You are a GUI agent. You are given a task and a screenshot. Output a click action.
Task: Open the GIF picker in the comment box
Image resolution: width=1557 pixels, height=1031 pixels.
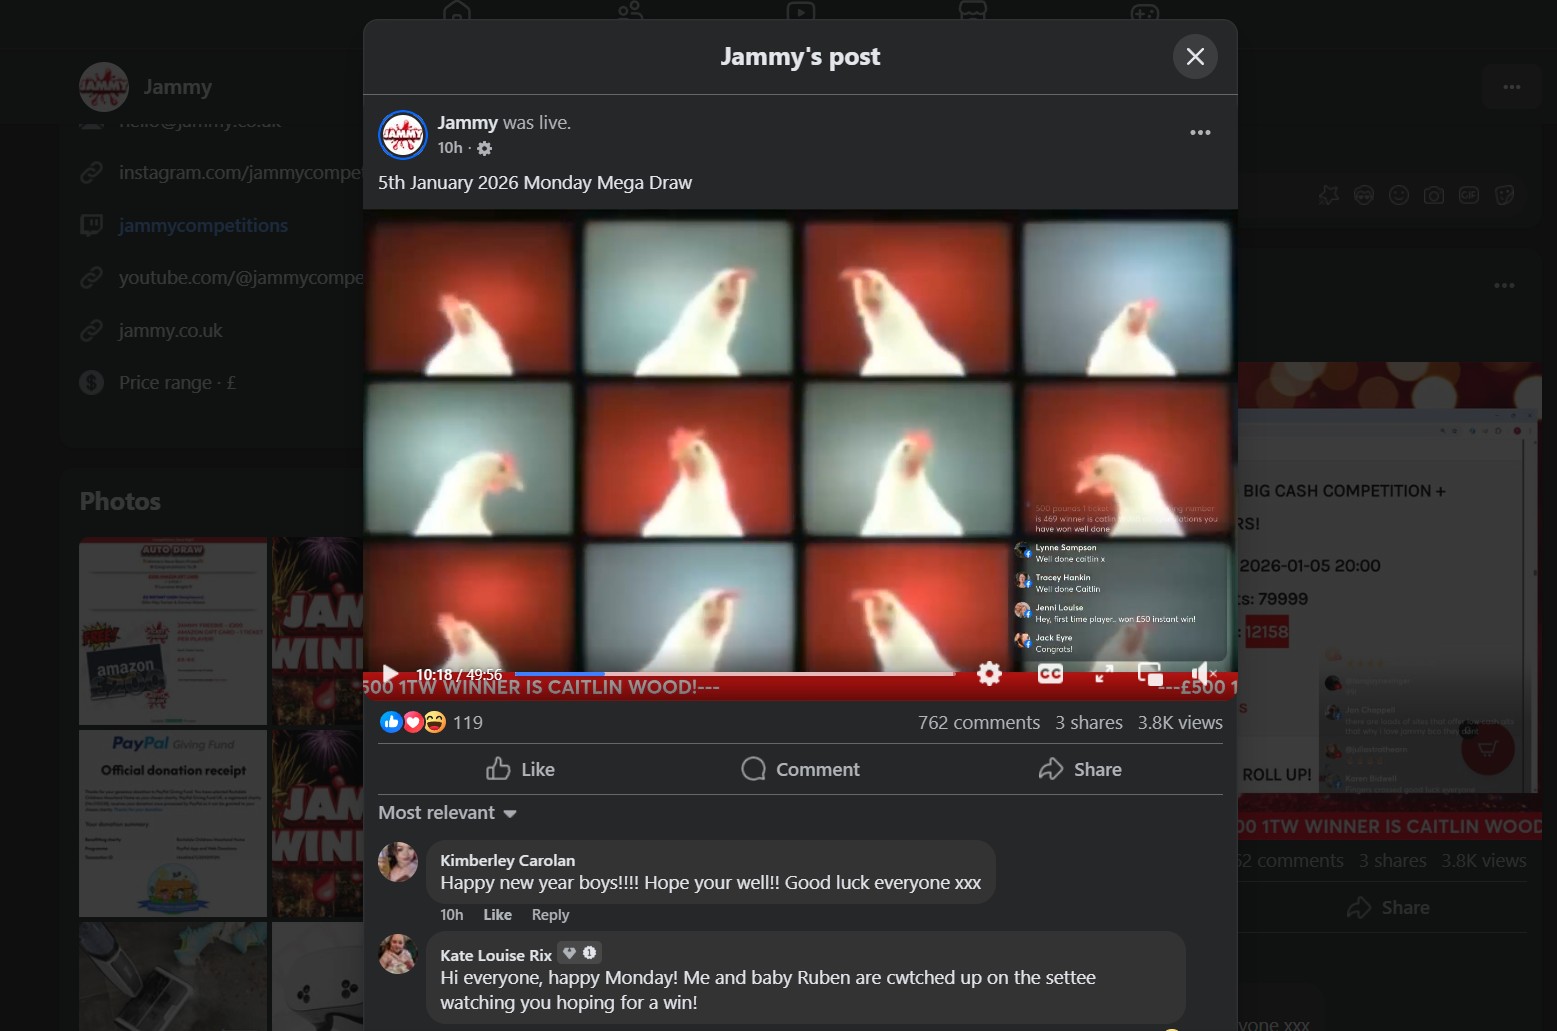[1469, 195]
